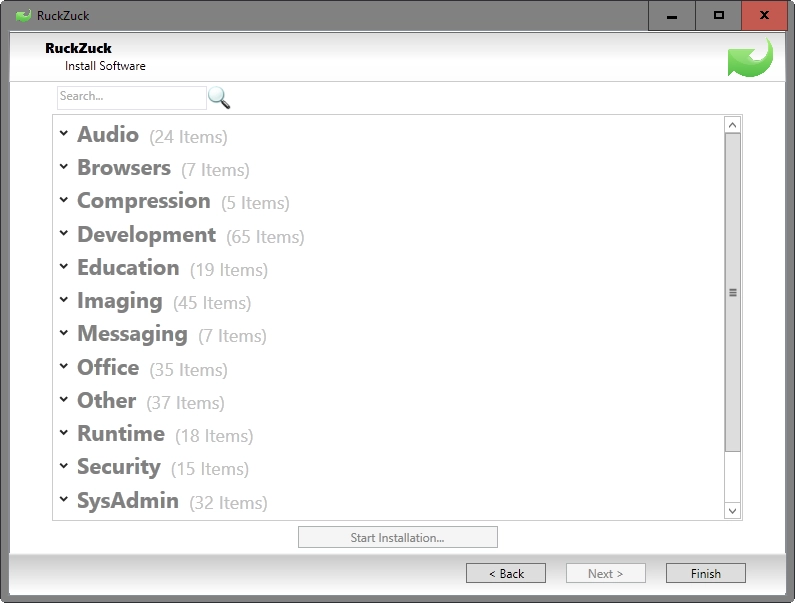Select the Education category heading
The image size is (795, 603).
(x=128, y=268)
